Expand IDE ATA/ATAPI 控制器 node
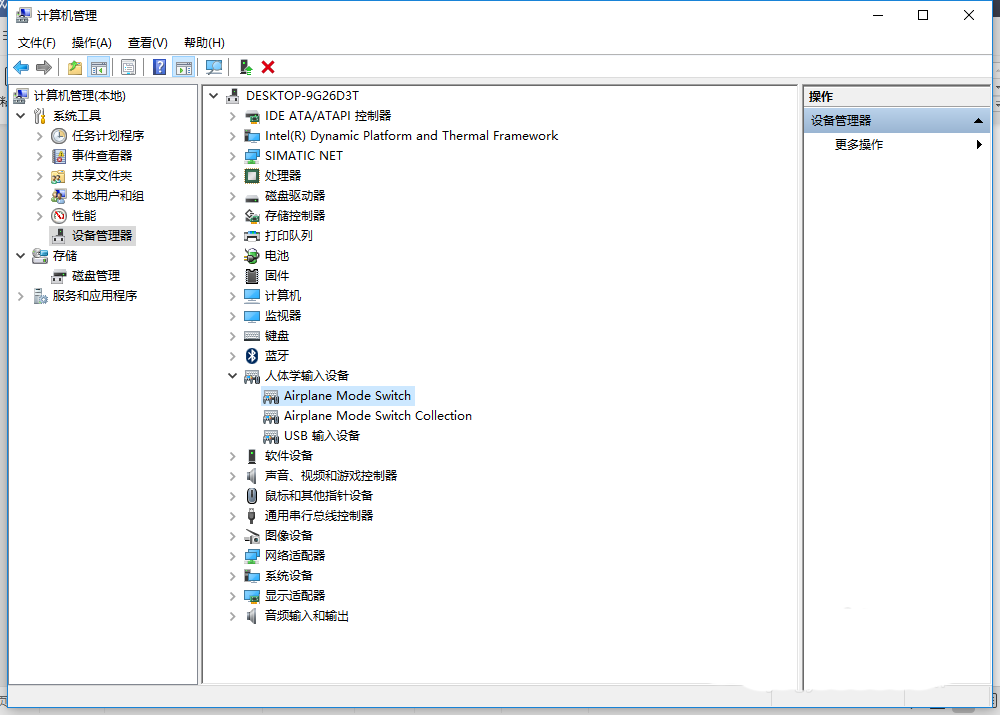1000x715 pixels. click(x=233, y=116)
